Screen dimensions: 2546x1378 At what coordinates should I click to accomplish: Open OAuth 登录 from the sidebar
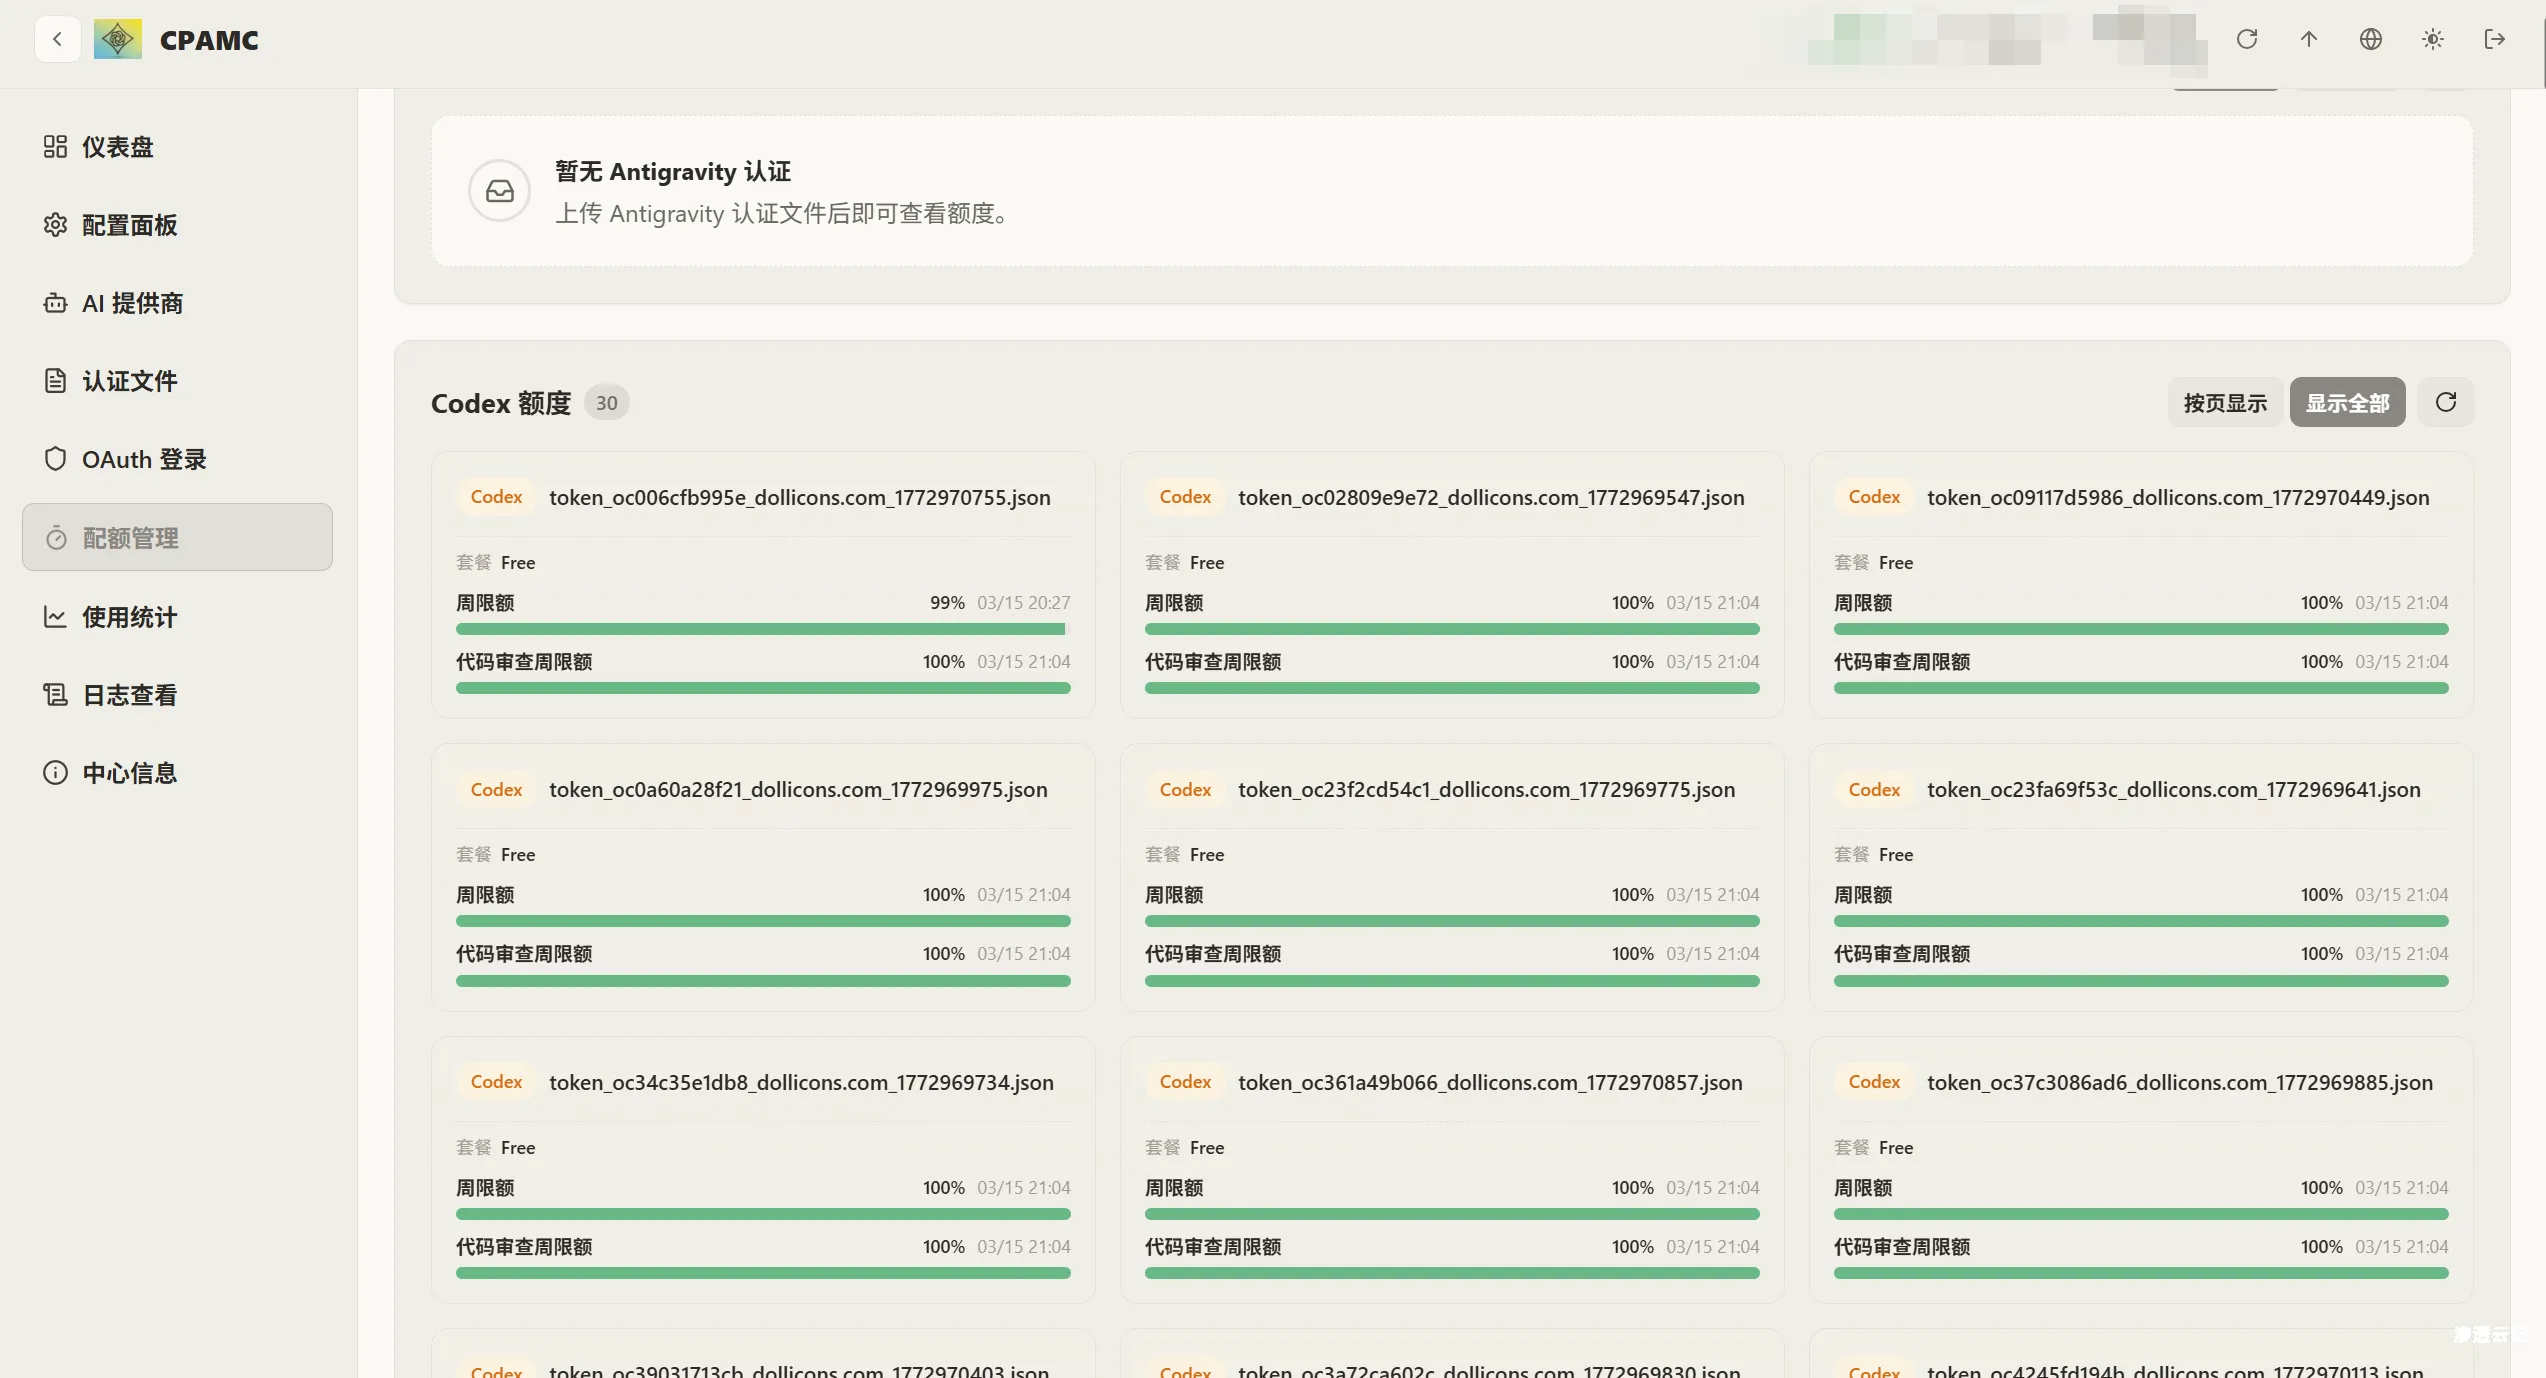point(145,459)
